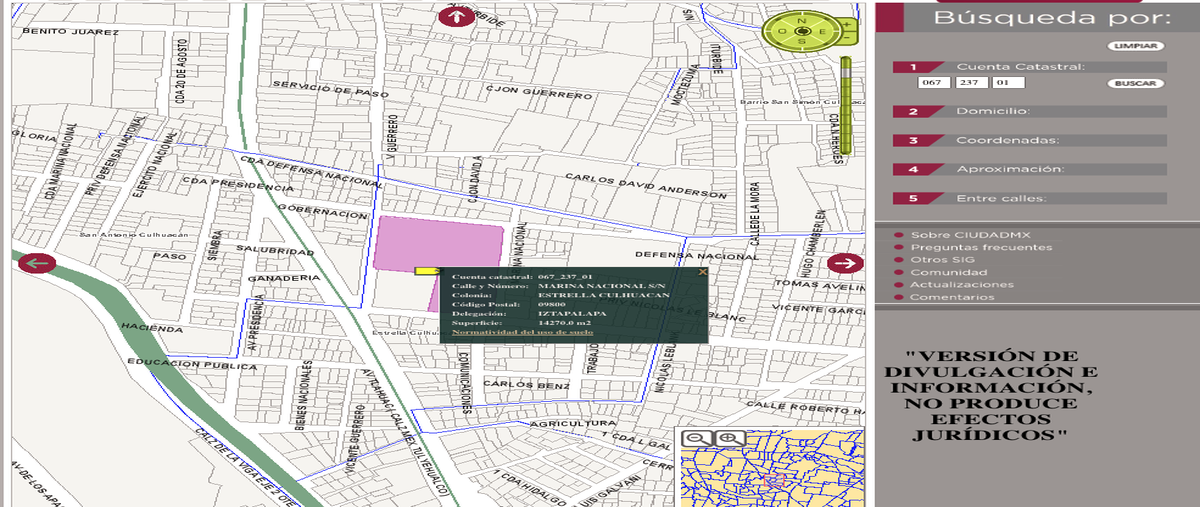Click S on the compass control

tap(801, 41)
